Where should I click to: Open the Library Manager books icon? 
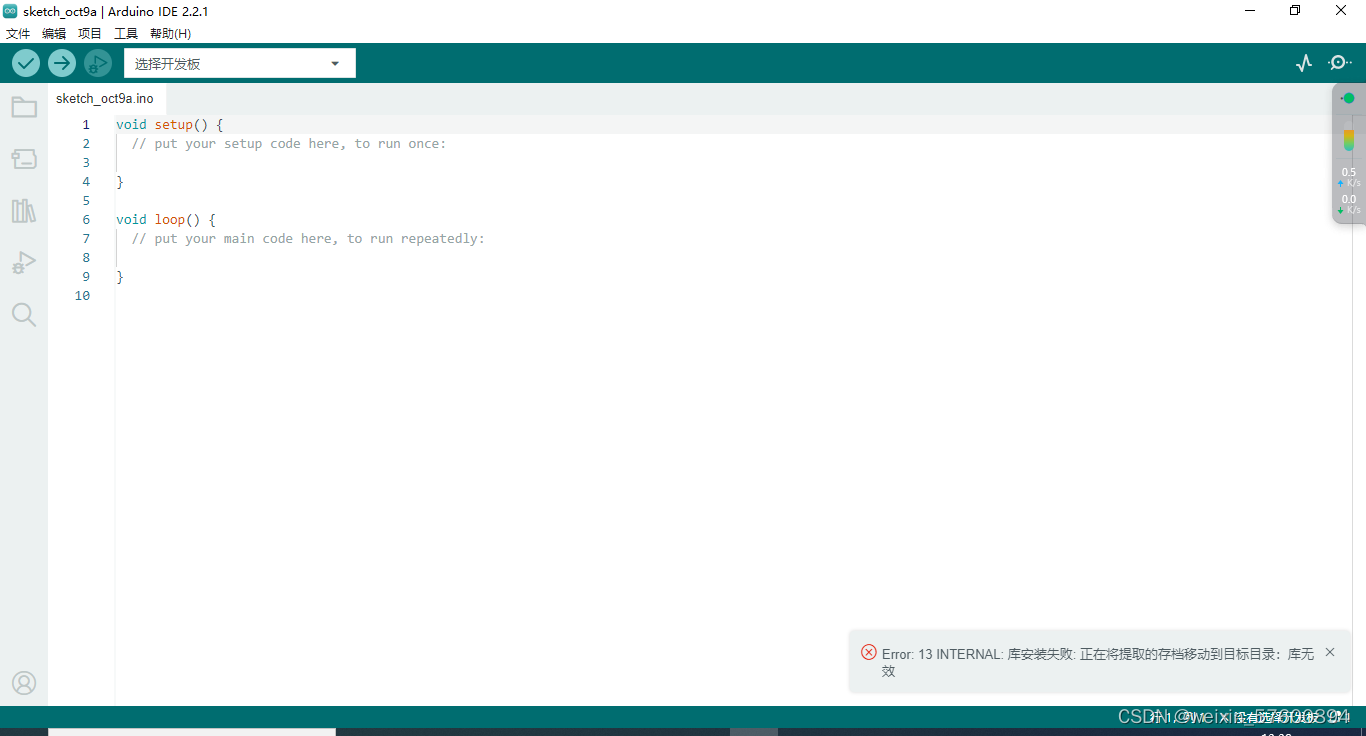click(24, 210)
